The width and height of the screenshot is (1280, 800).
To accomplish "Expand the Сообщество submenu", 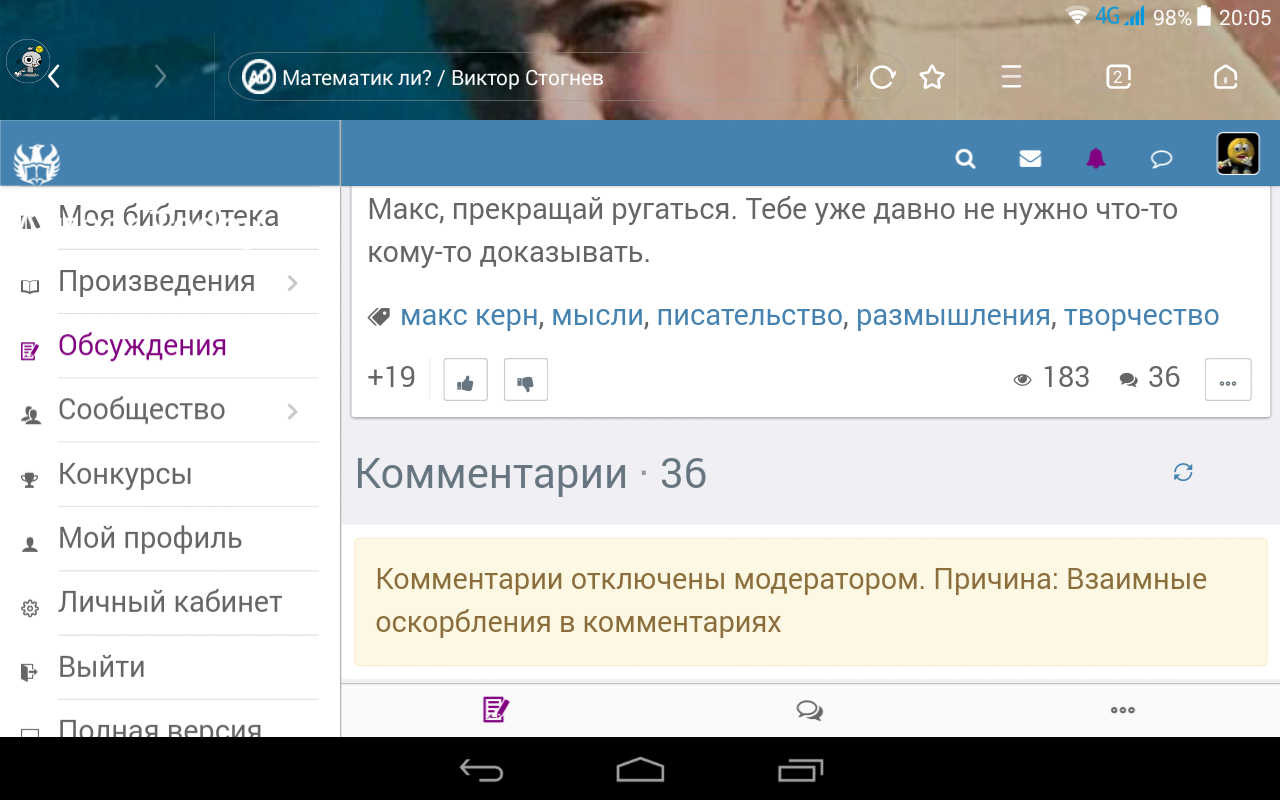I will pyautogui.click(x=292, y=411).
